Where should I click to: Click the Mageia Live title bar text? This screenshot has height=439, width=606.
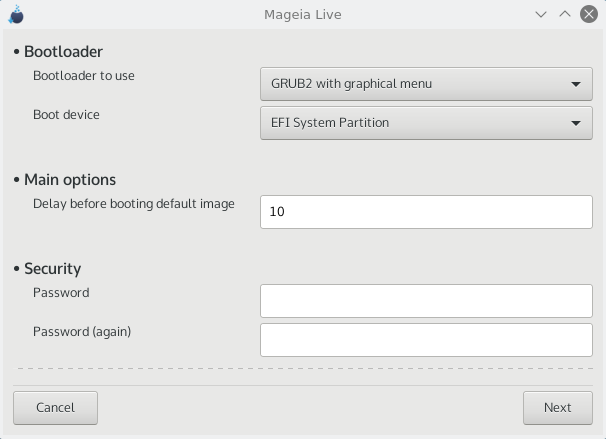tap(303, 15)
